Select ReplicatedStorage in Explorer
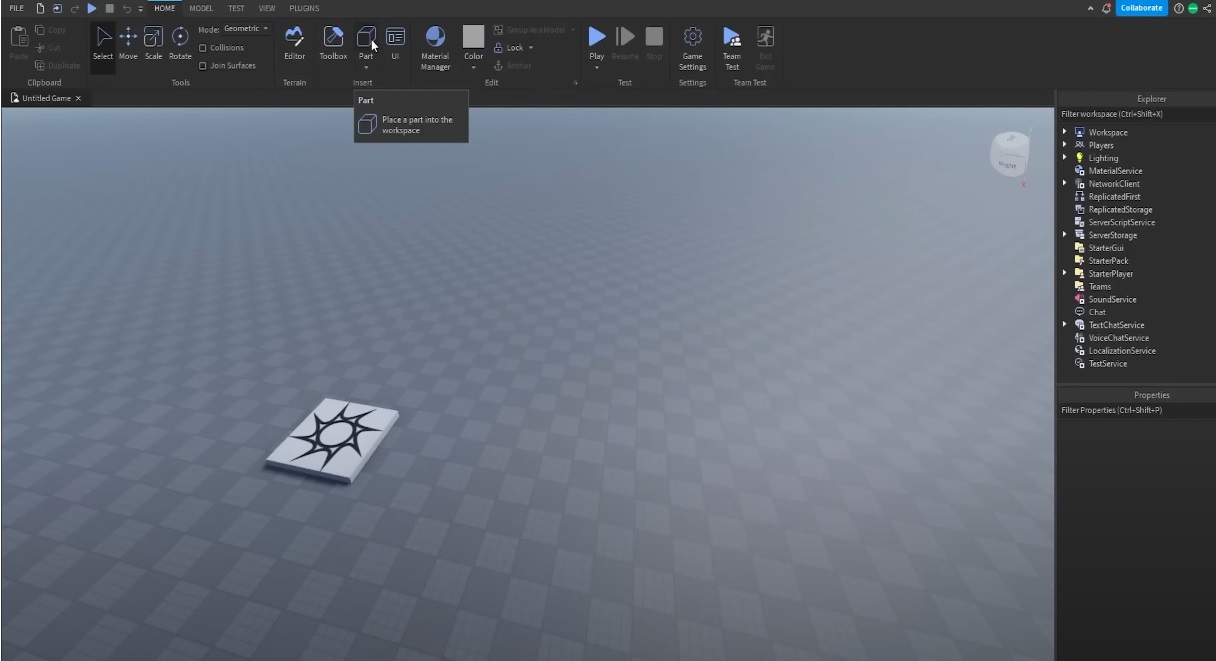This screenshot has height=661, width=1216. tap(1120, 210)
